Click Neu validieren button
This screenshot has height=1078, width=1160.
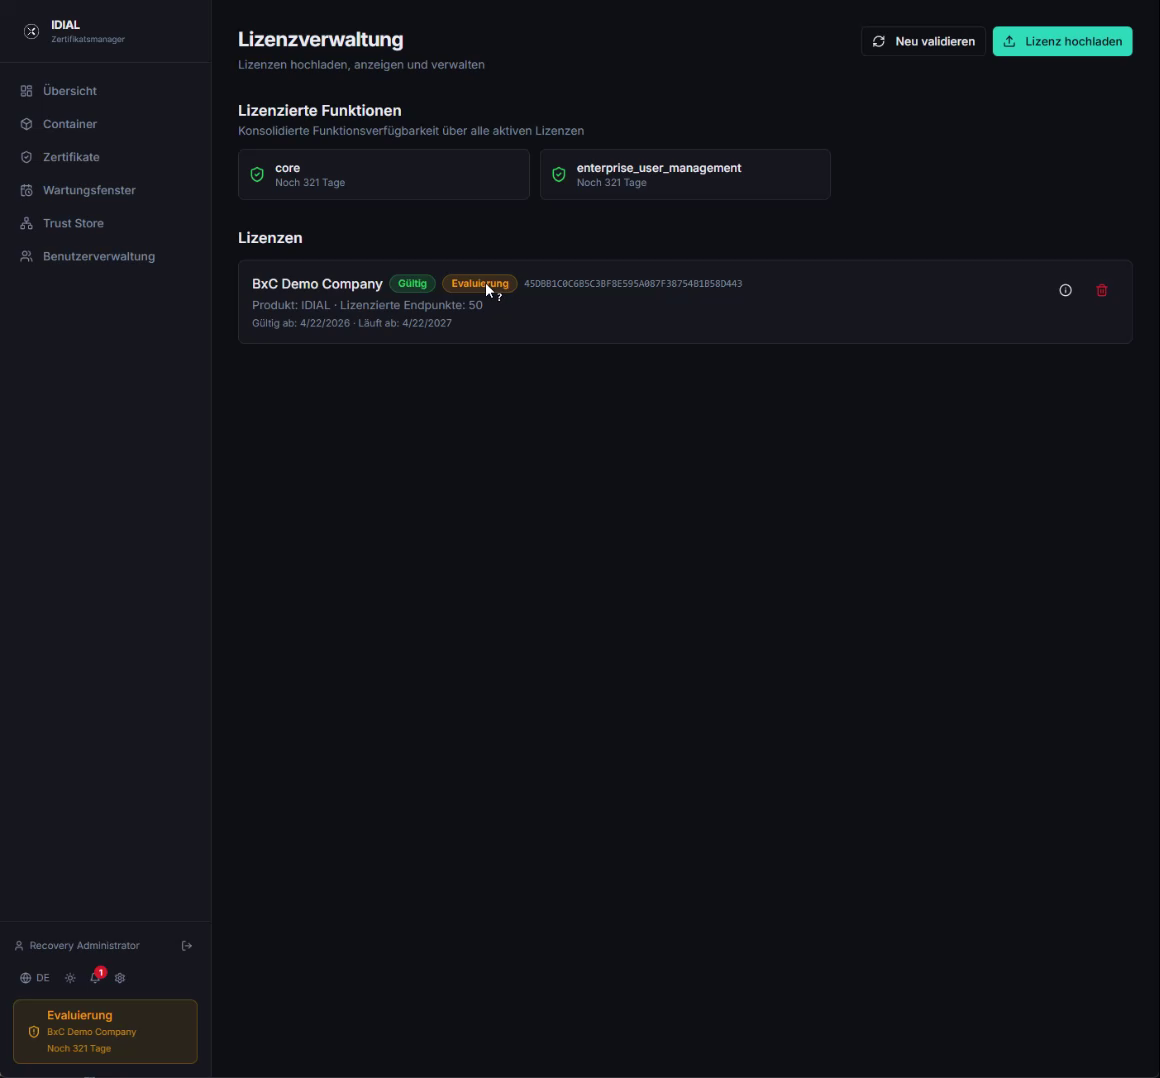[923, 41]
